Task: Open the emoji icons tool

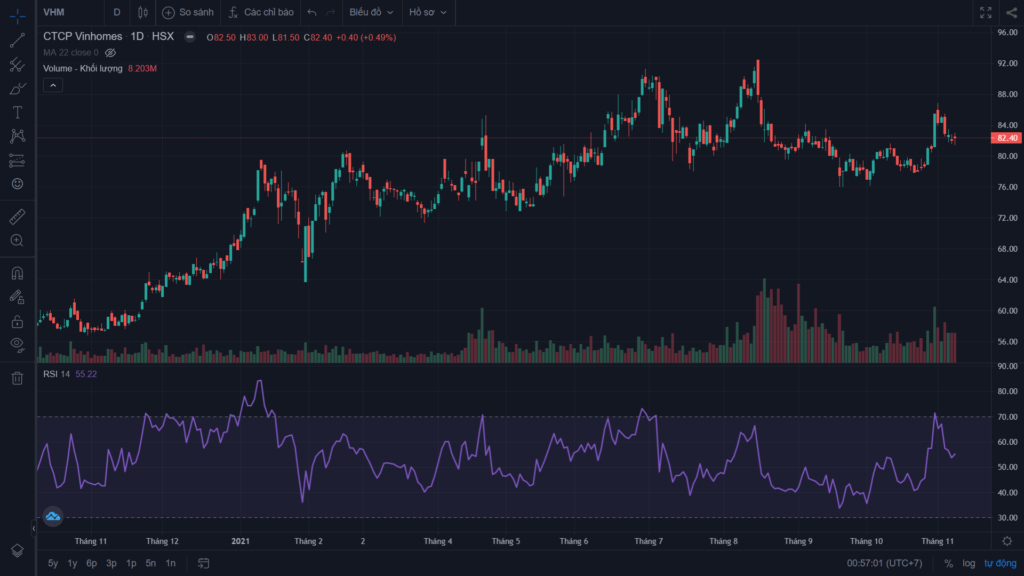Action: pyautogui.click(x=18, y=184)
